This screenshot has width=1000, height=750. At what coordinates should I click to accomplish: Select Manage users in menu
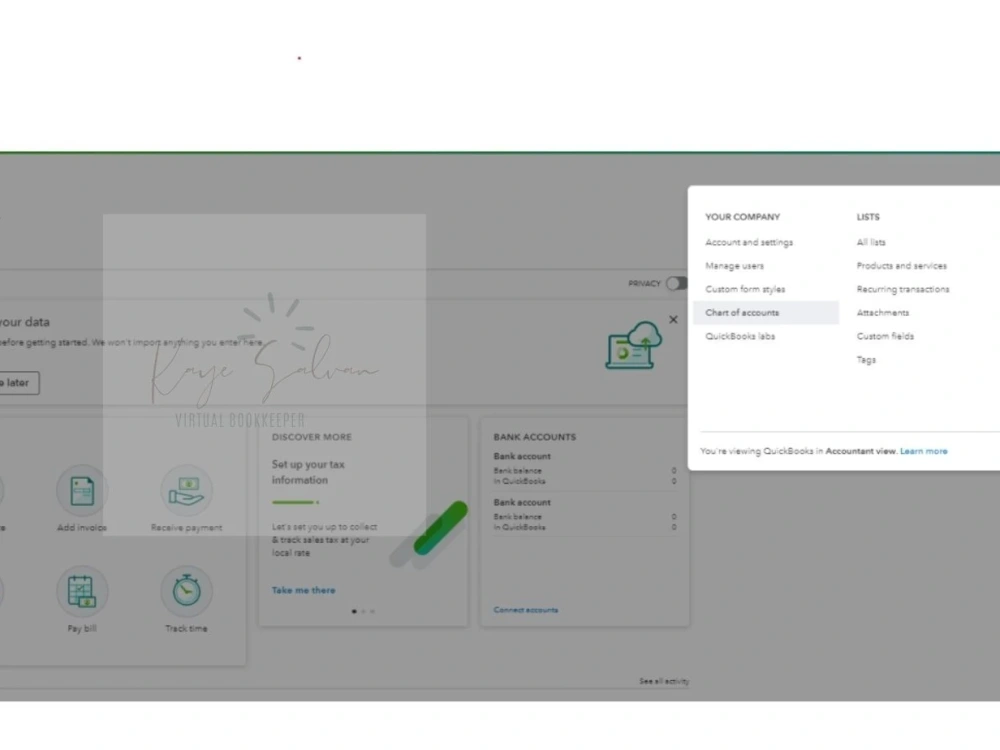[734, 266]
